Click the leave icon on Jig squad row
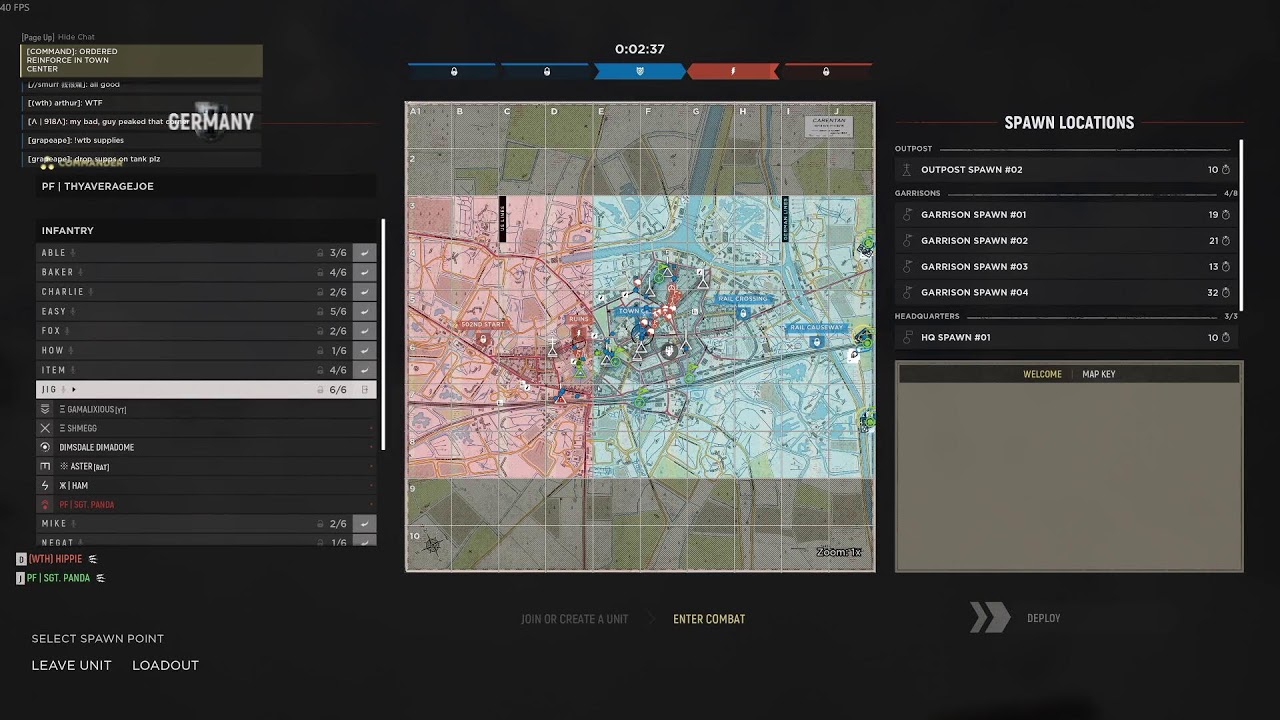This screenshot has width=1280, height=720. tap(364, 390)
